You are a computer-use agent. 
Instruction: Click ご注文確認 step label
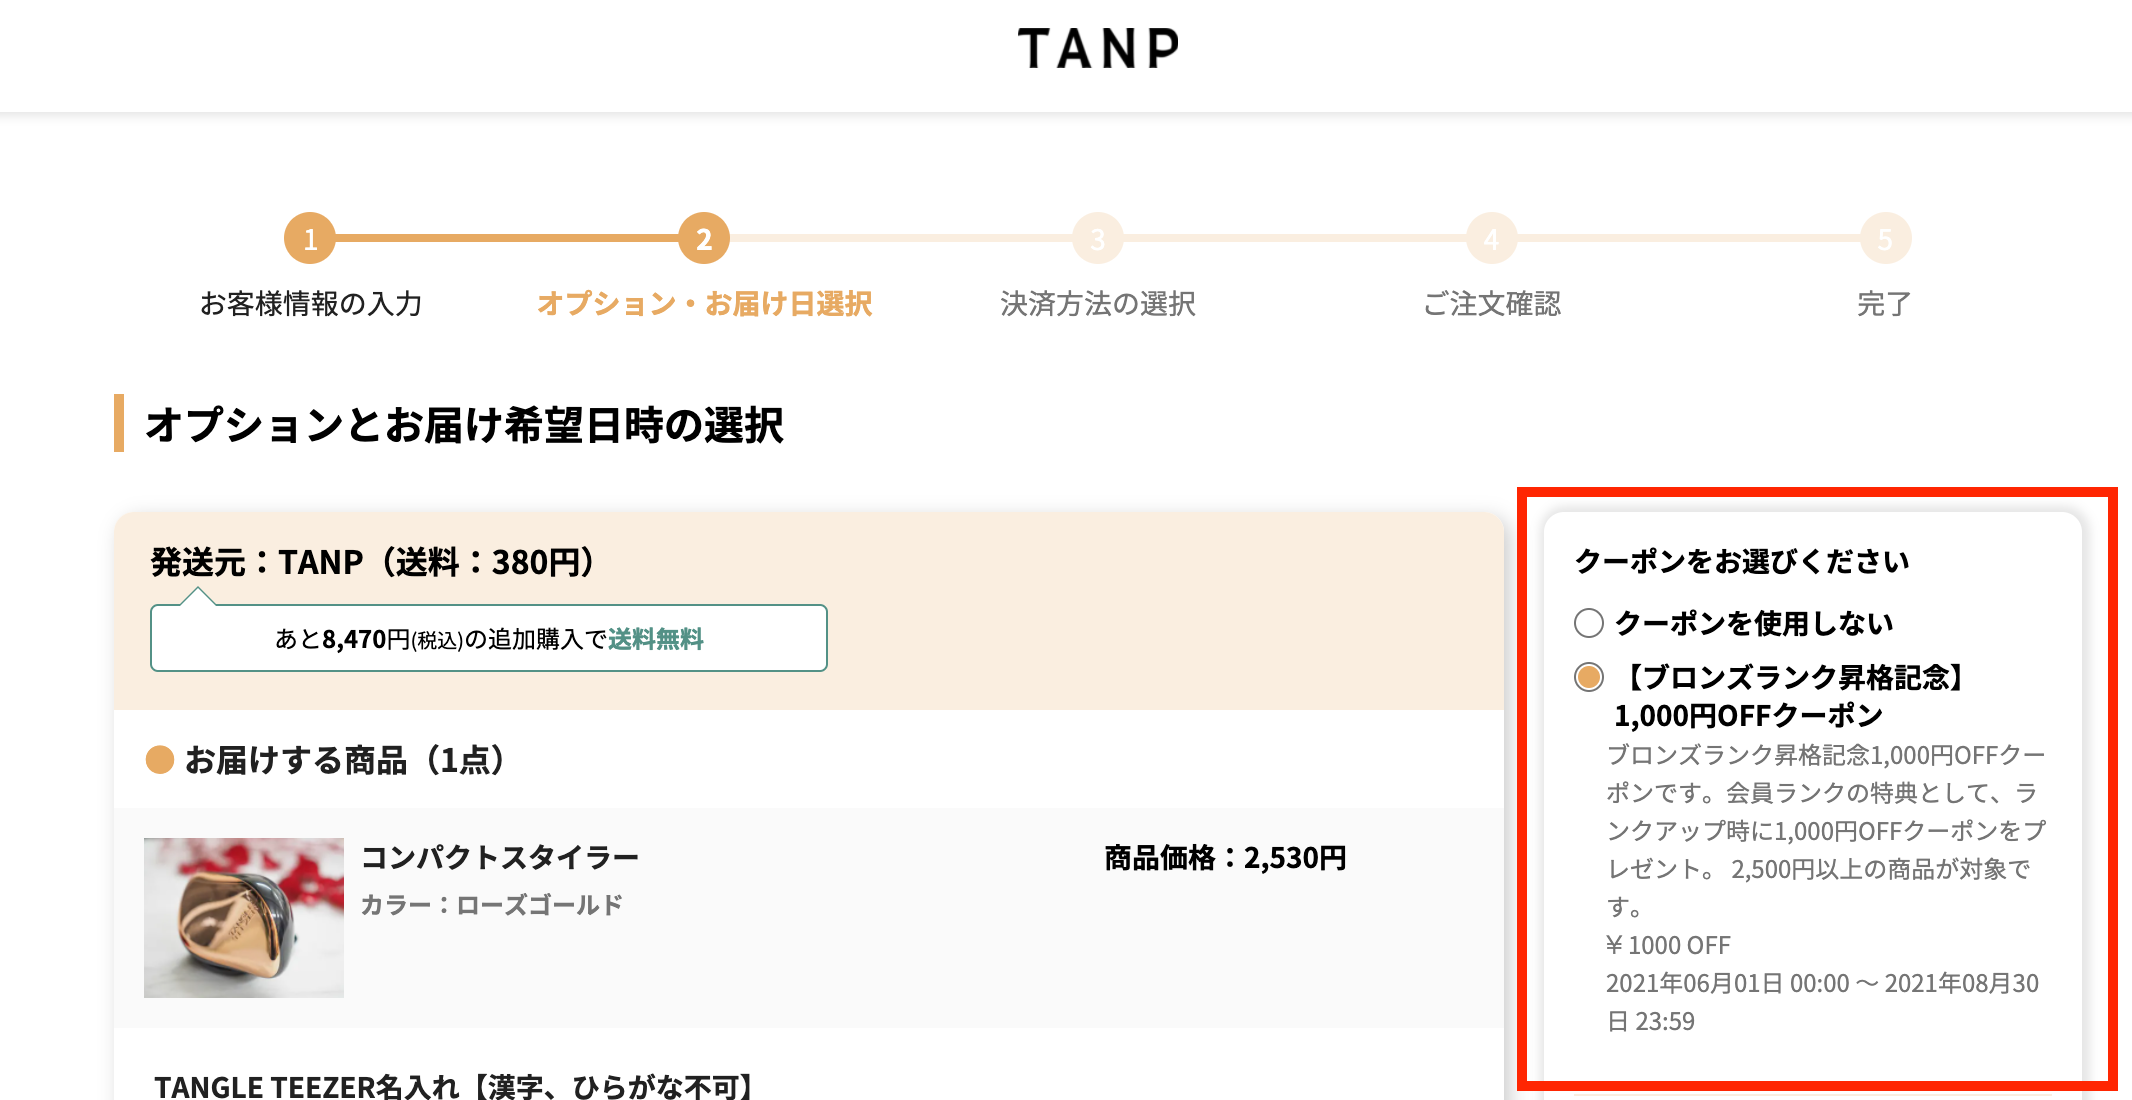(x=1491, y=304)
